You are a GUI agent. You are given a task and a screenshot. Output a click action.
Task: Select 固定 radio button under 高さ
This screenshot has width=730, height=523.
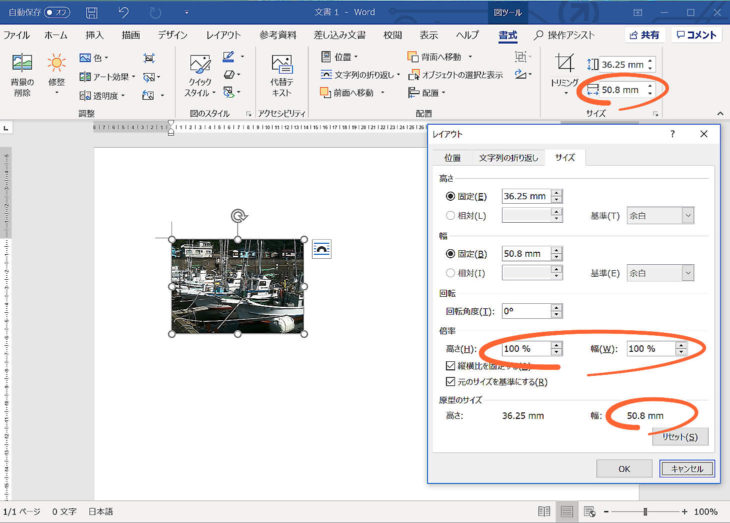pyautogui.click(x=450, y=196)
